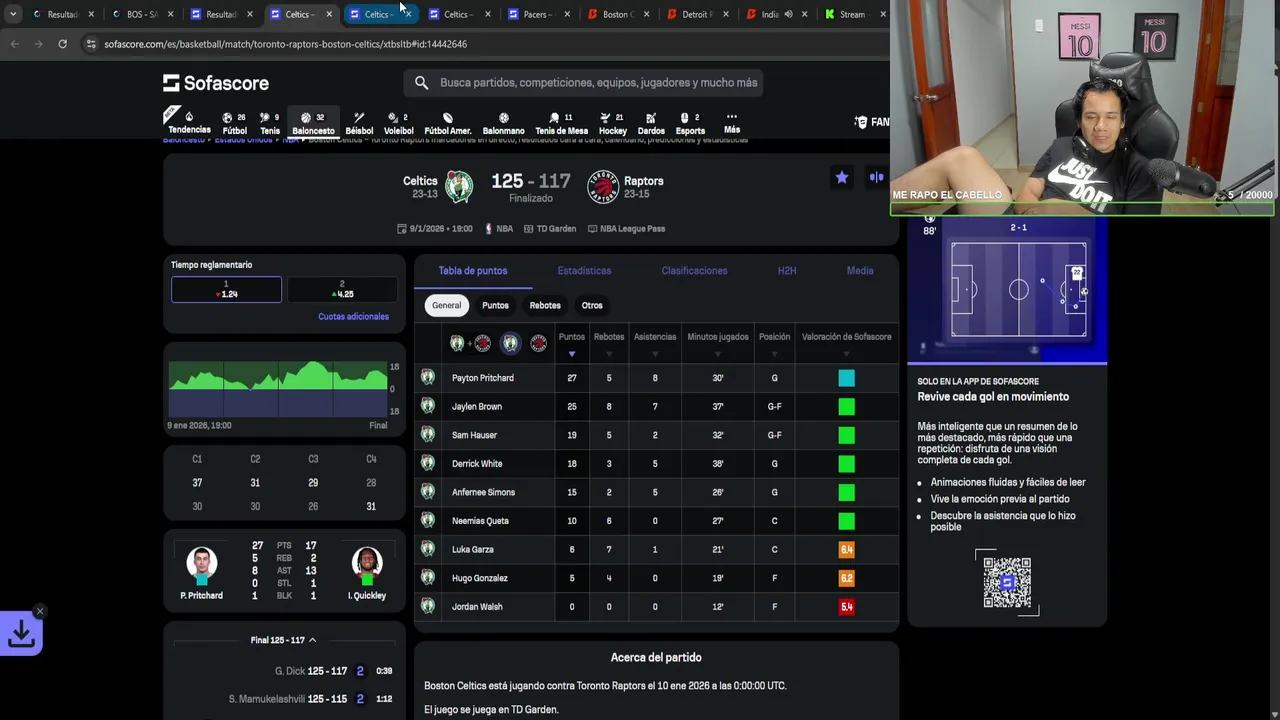
Task: Filter table to Celtics players only
Action: 511,344
